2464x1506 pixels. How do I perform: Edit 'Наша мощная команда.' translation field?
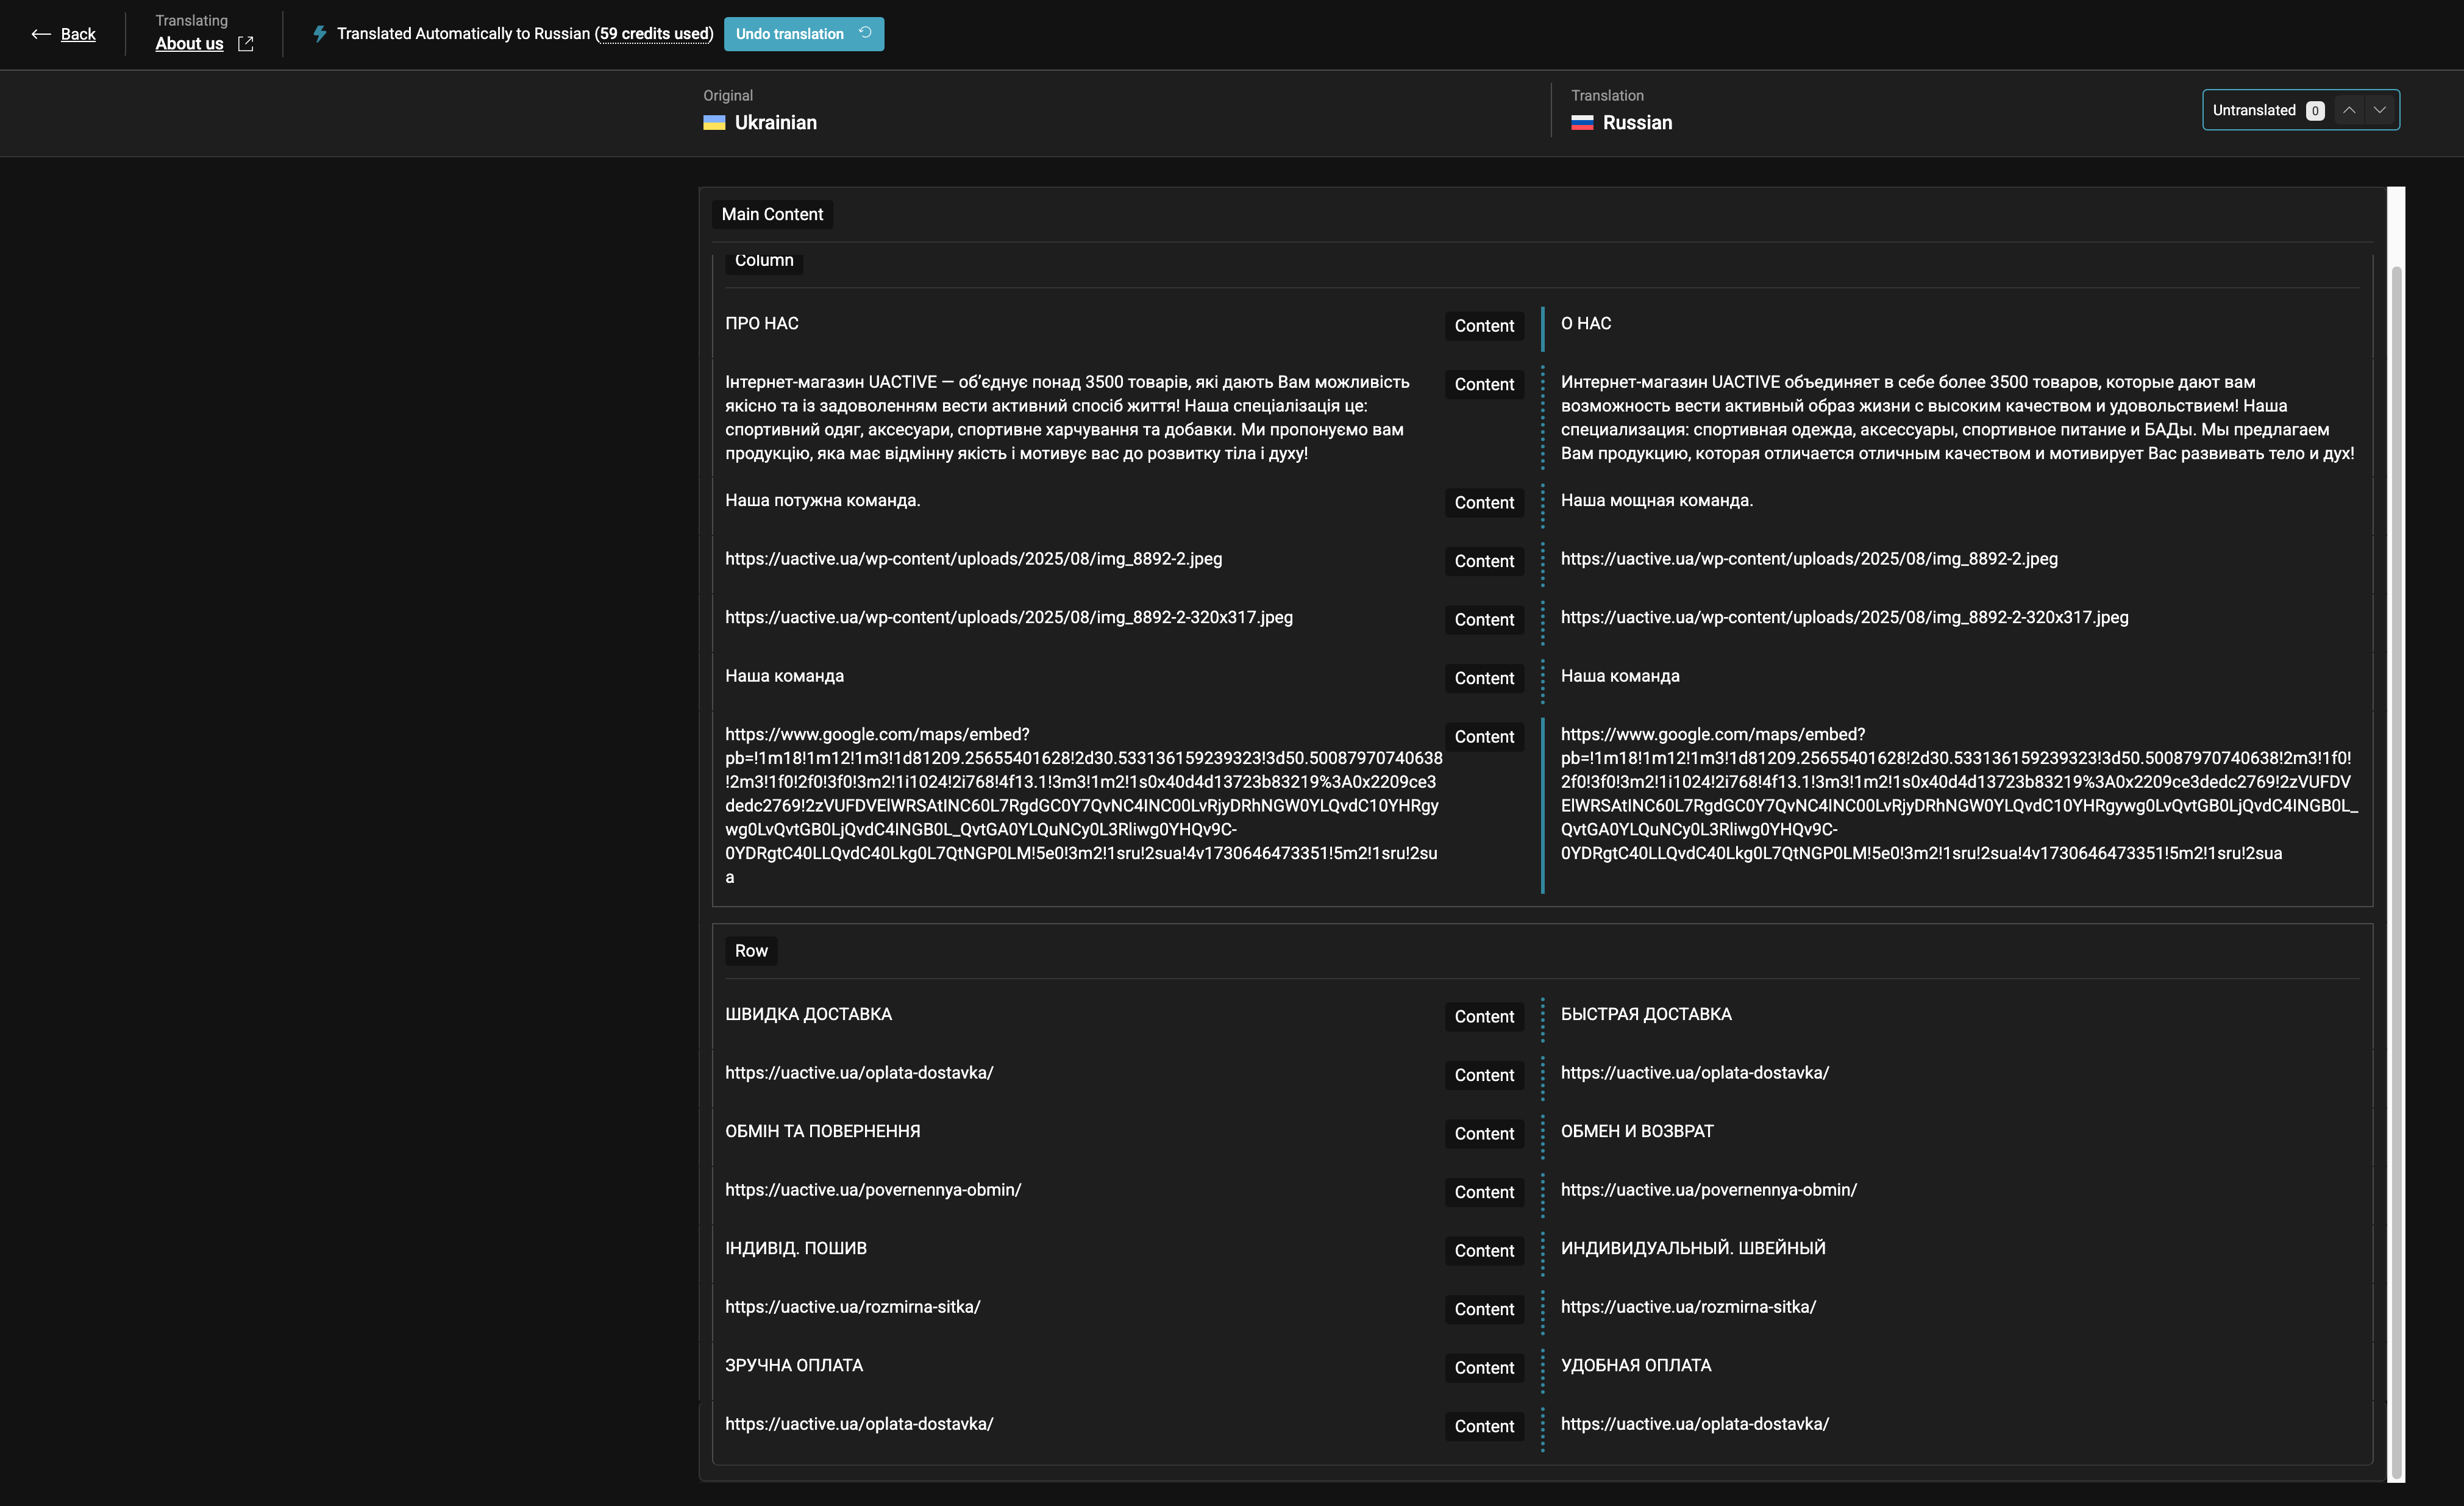(1656, 500)
